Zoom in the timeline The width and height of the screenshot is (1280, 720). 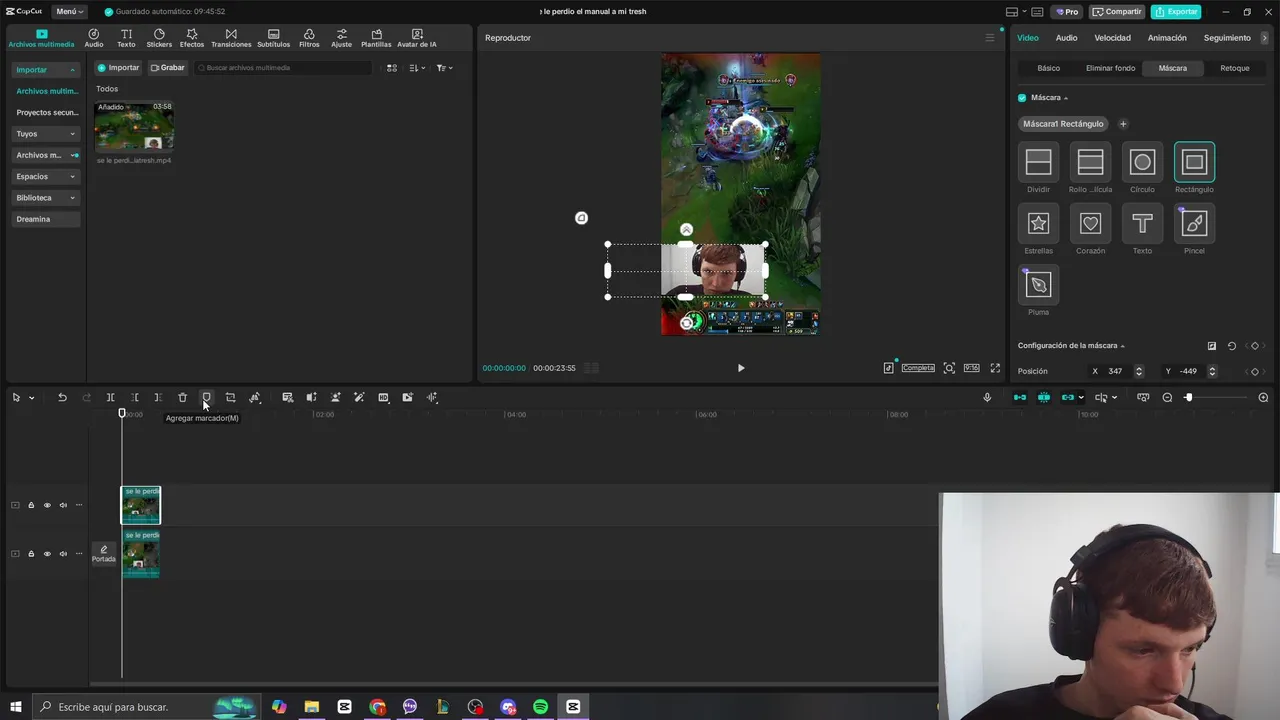tap(1263, 397)
